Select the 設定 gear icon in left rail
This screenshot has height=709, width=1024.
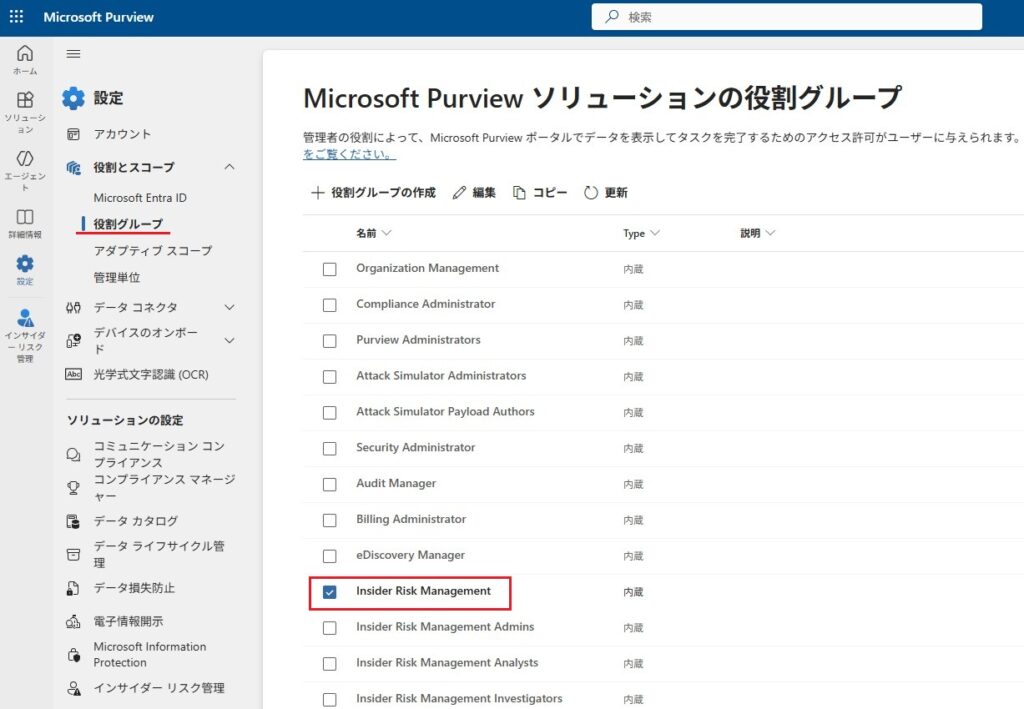25,264
